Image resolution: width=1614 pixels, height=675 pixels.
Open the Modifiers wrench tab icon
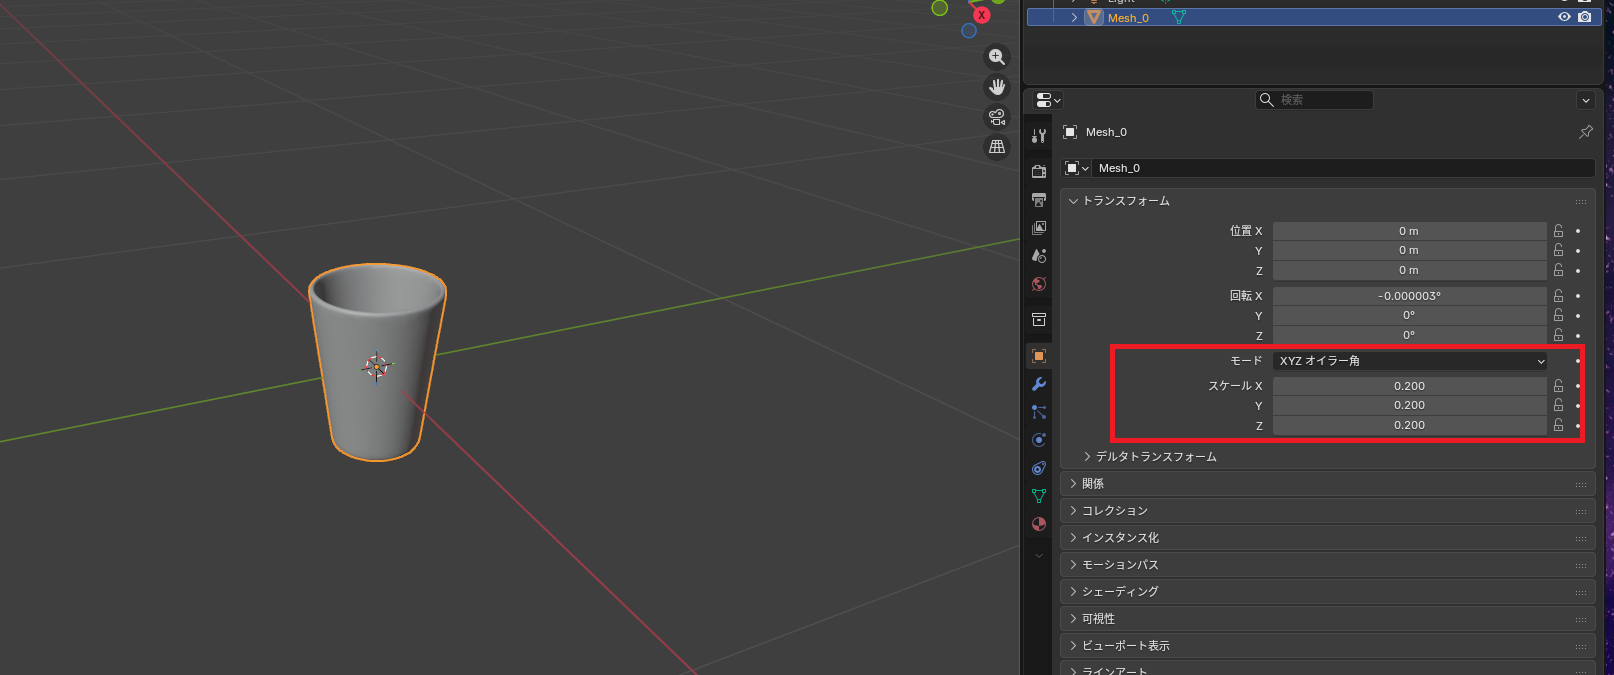click(1039, 384)
